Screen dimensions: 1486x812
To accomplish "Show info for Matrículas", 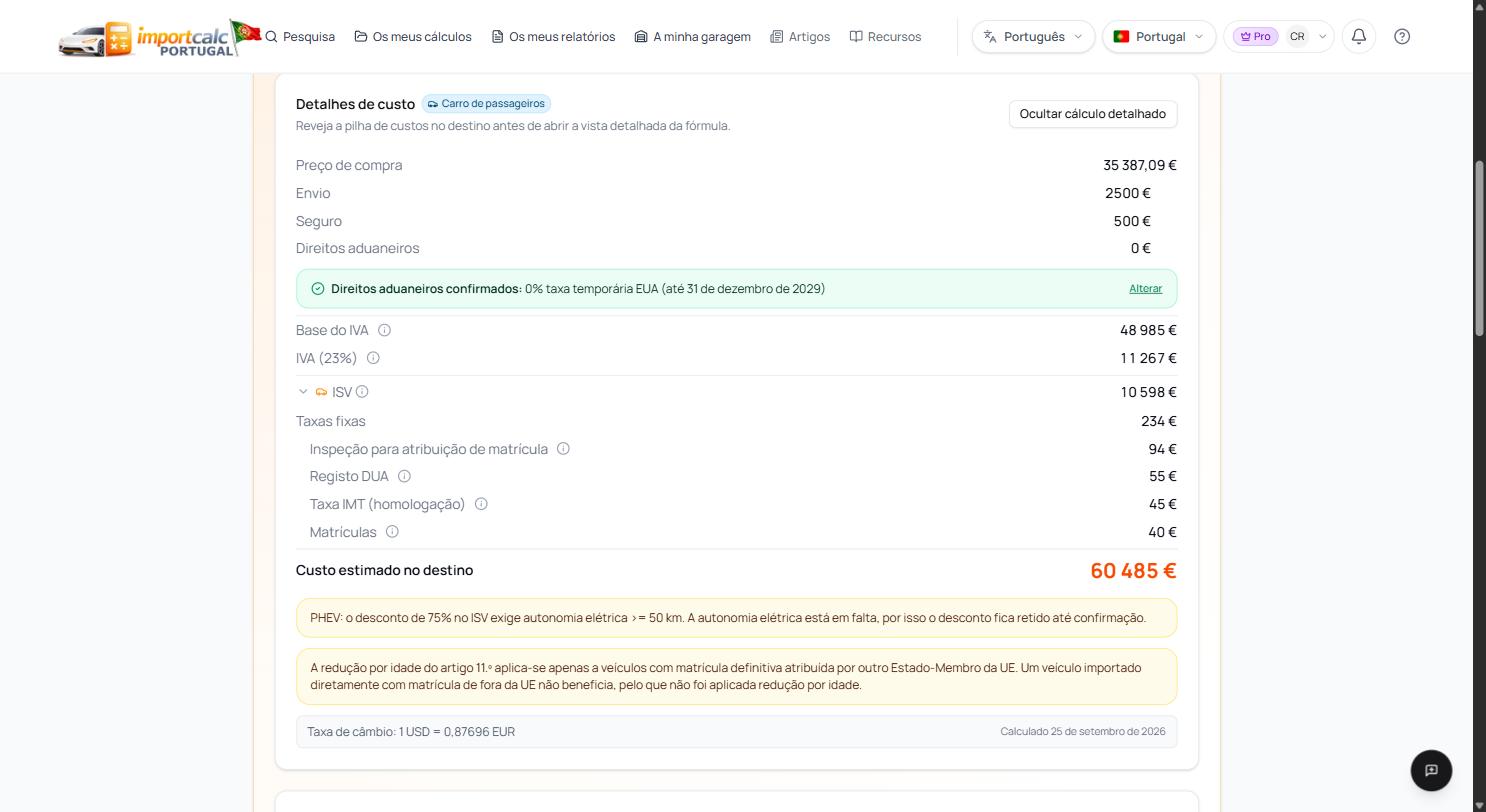I will point(392,532).
